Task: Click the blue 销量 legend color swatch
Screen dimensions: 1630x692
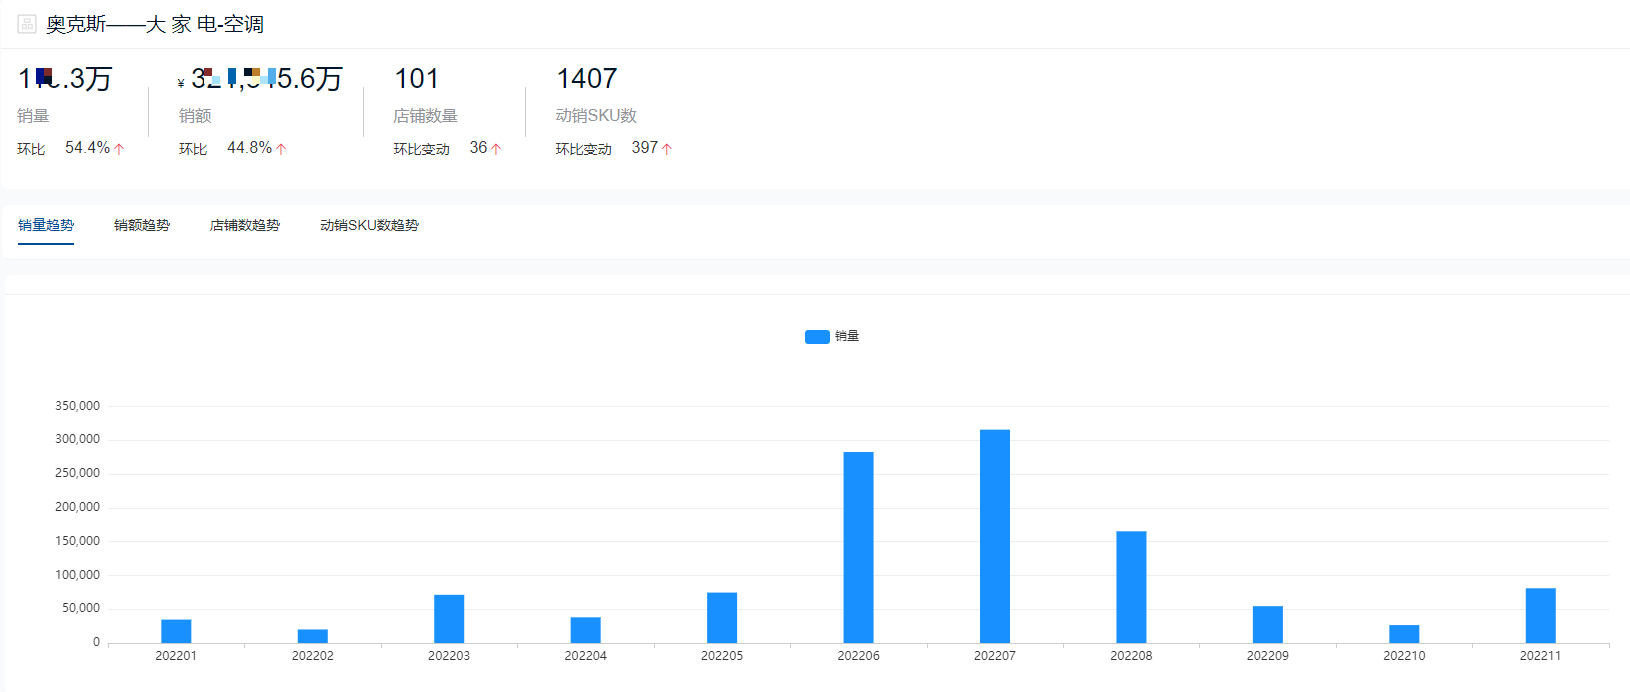Action: click(817, 337)
